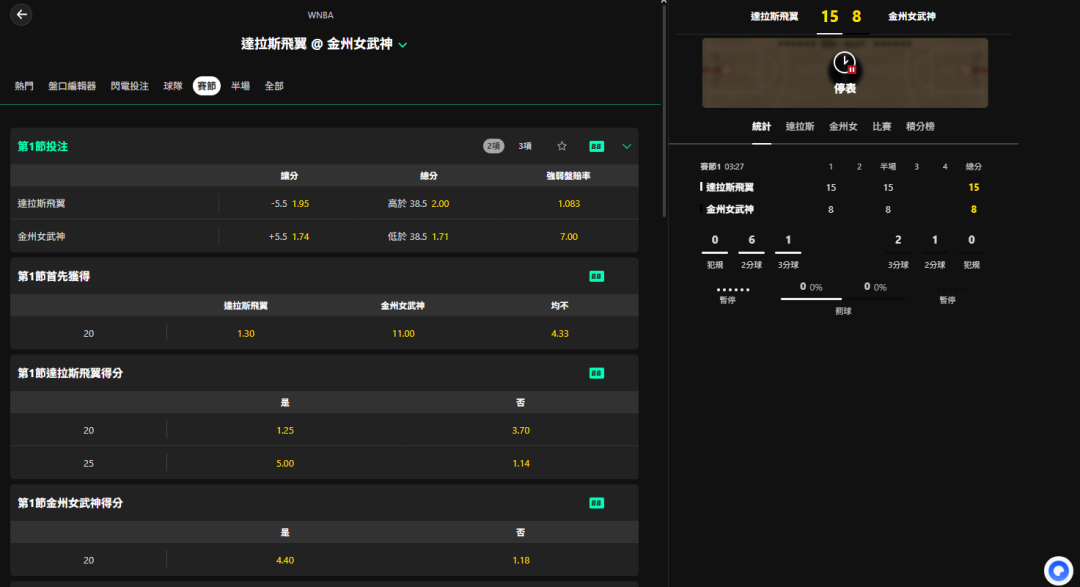
Task: Open bet builder badge in 第1節投注 header
Action: 596,146
